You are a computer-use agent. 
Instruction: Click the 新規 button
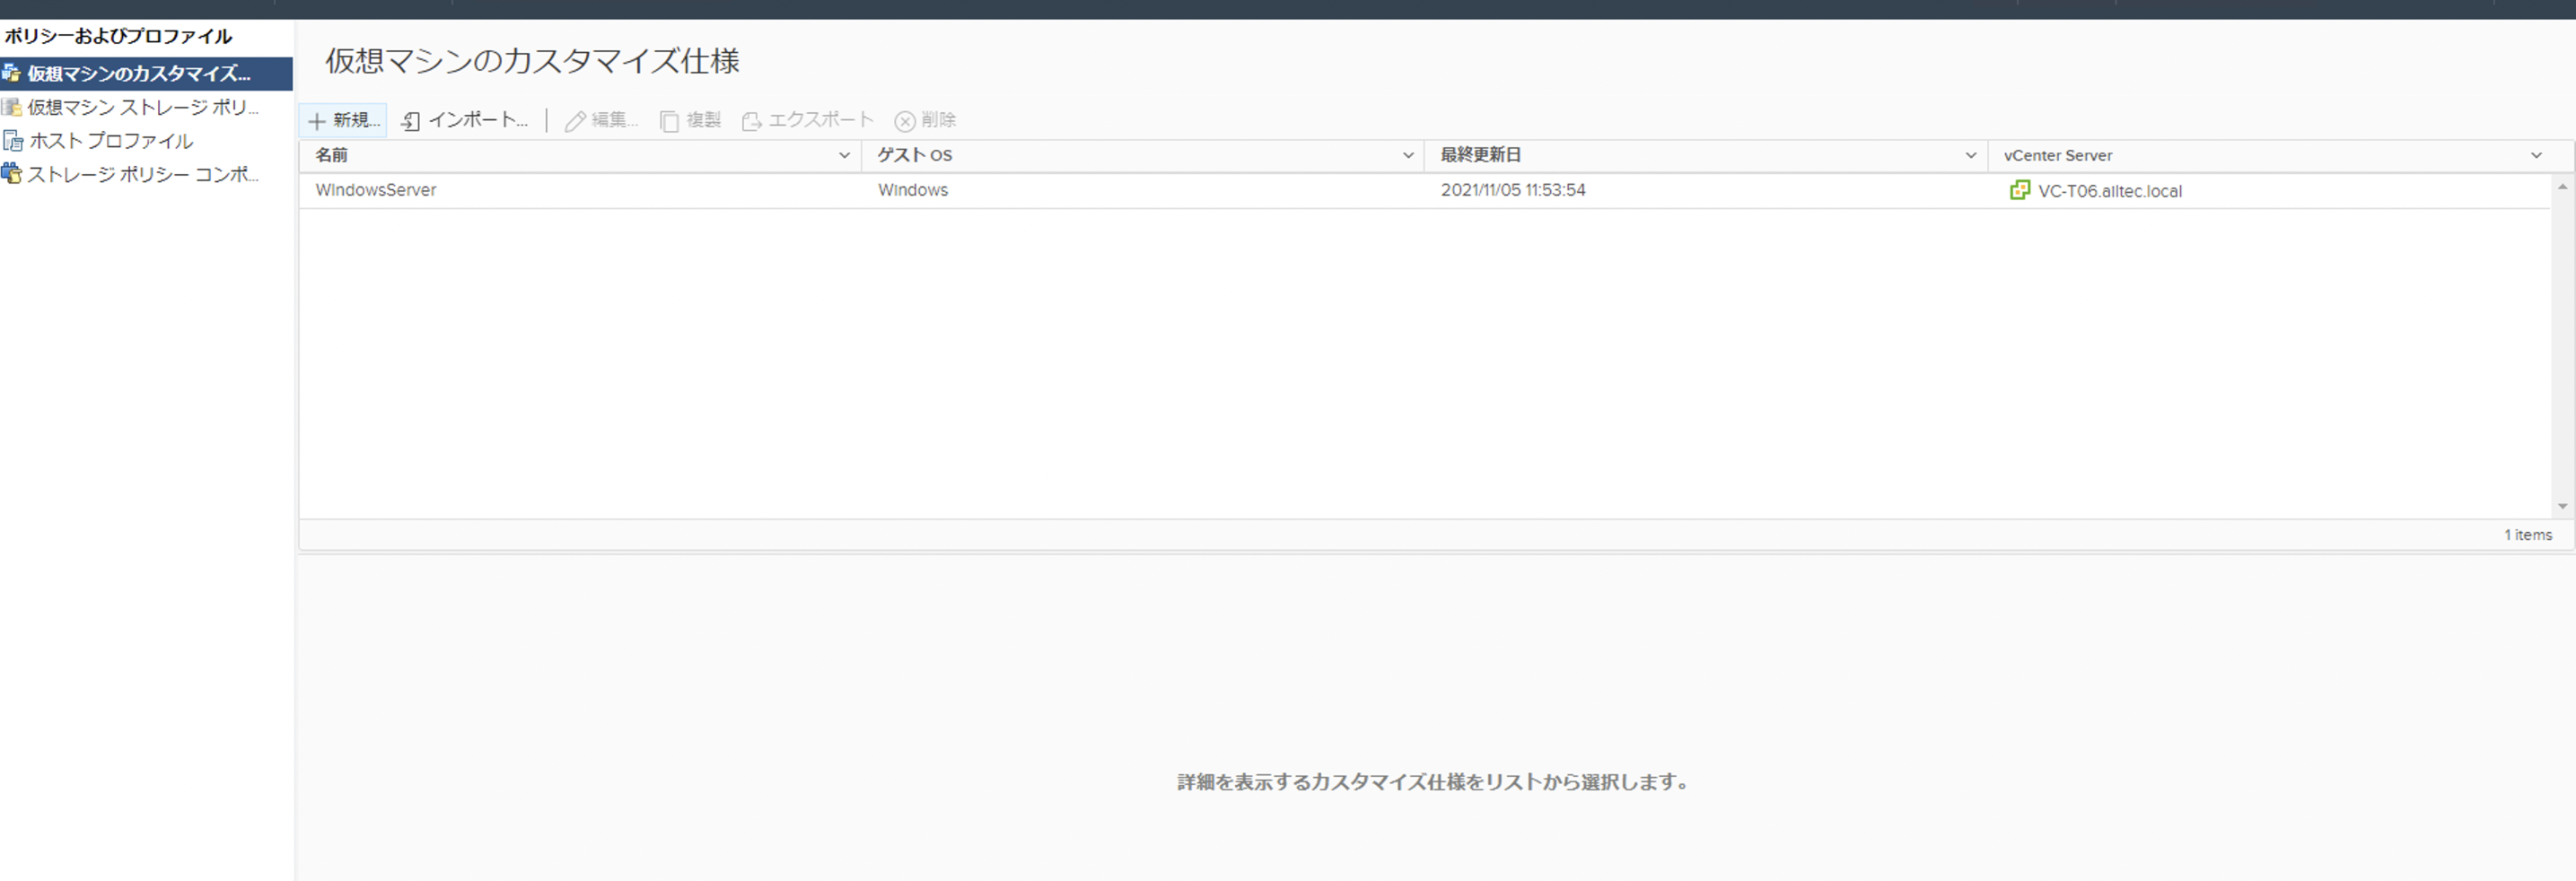(343, 120)
